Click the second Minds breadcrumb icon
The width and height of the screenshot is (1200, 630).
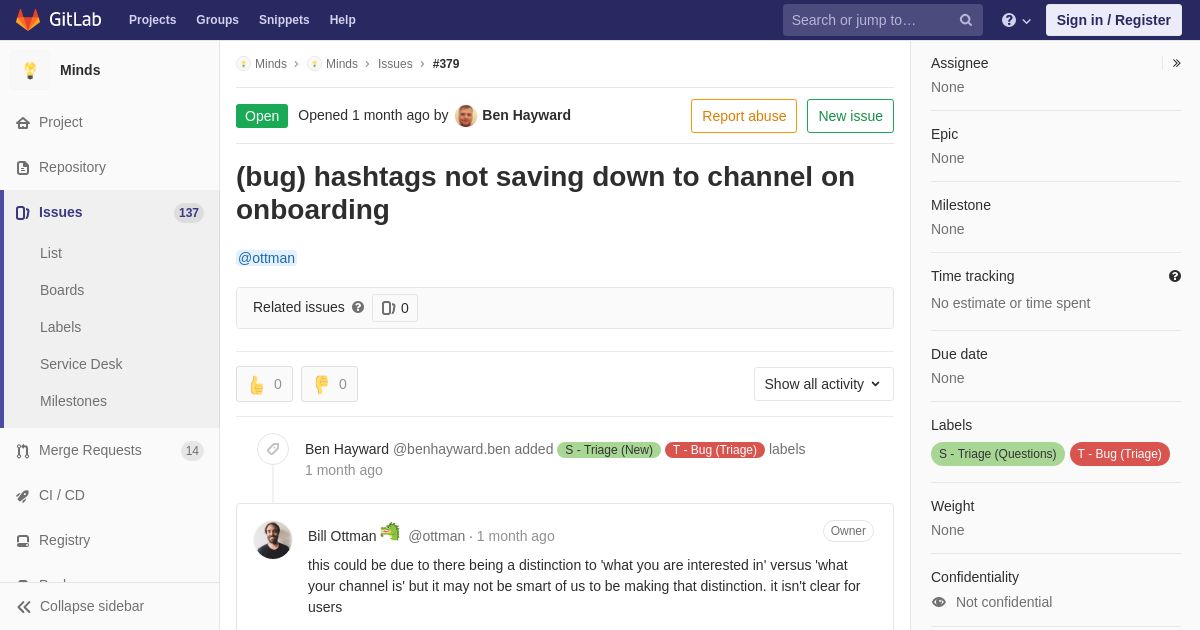[314, 64]
